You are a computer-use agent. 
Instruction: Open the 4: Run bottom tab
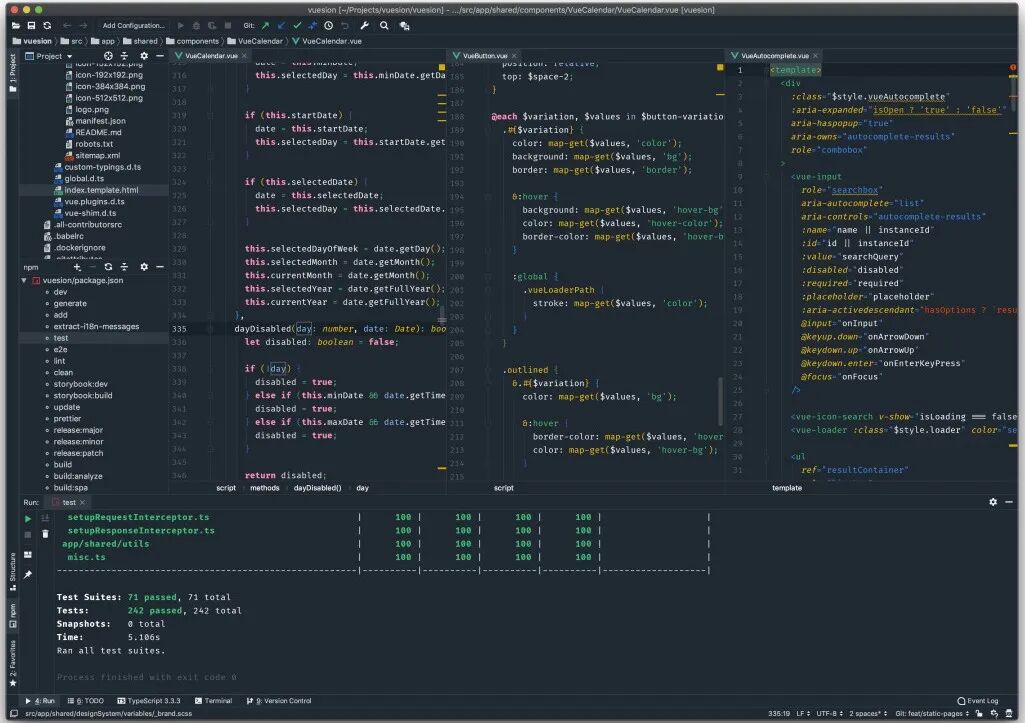pyautogui.click(x=40, y=701)
